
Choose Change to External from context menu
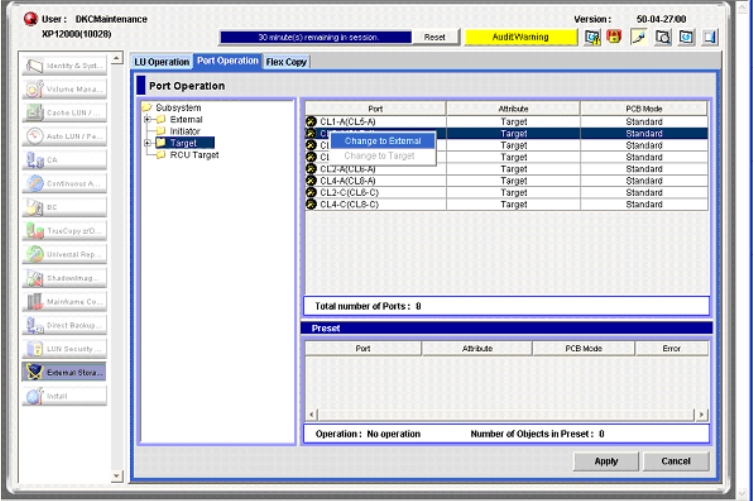pyautogui.click(x=382, y=141)
